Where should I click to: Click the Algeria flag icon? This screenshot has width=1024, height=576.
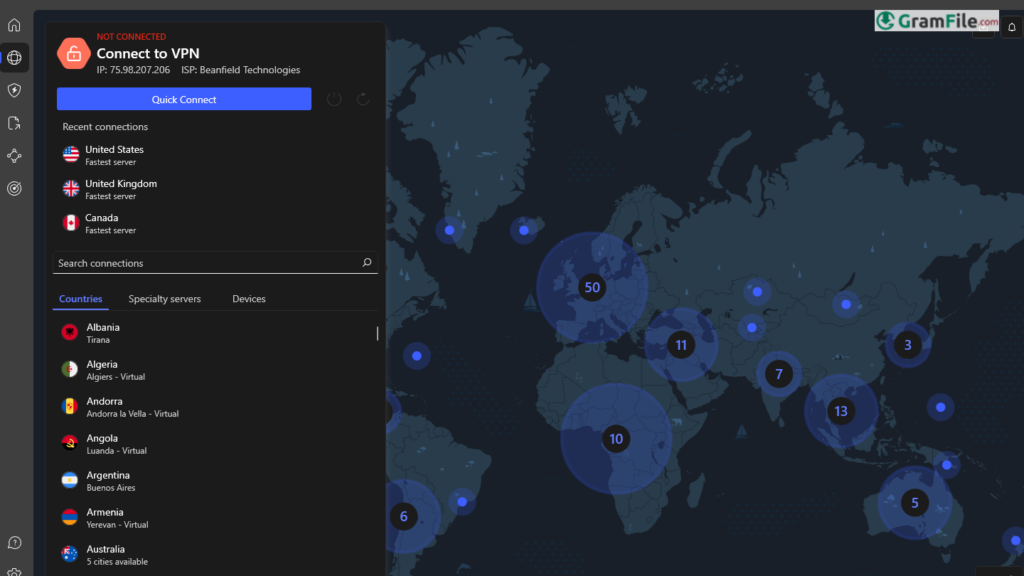tap(69, 370)
